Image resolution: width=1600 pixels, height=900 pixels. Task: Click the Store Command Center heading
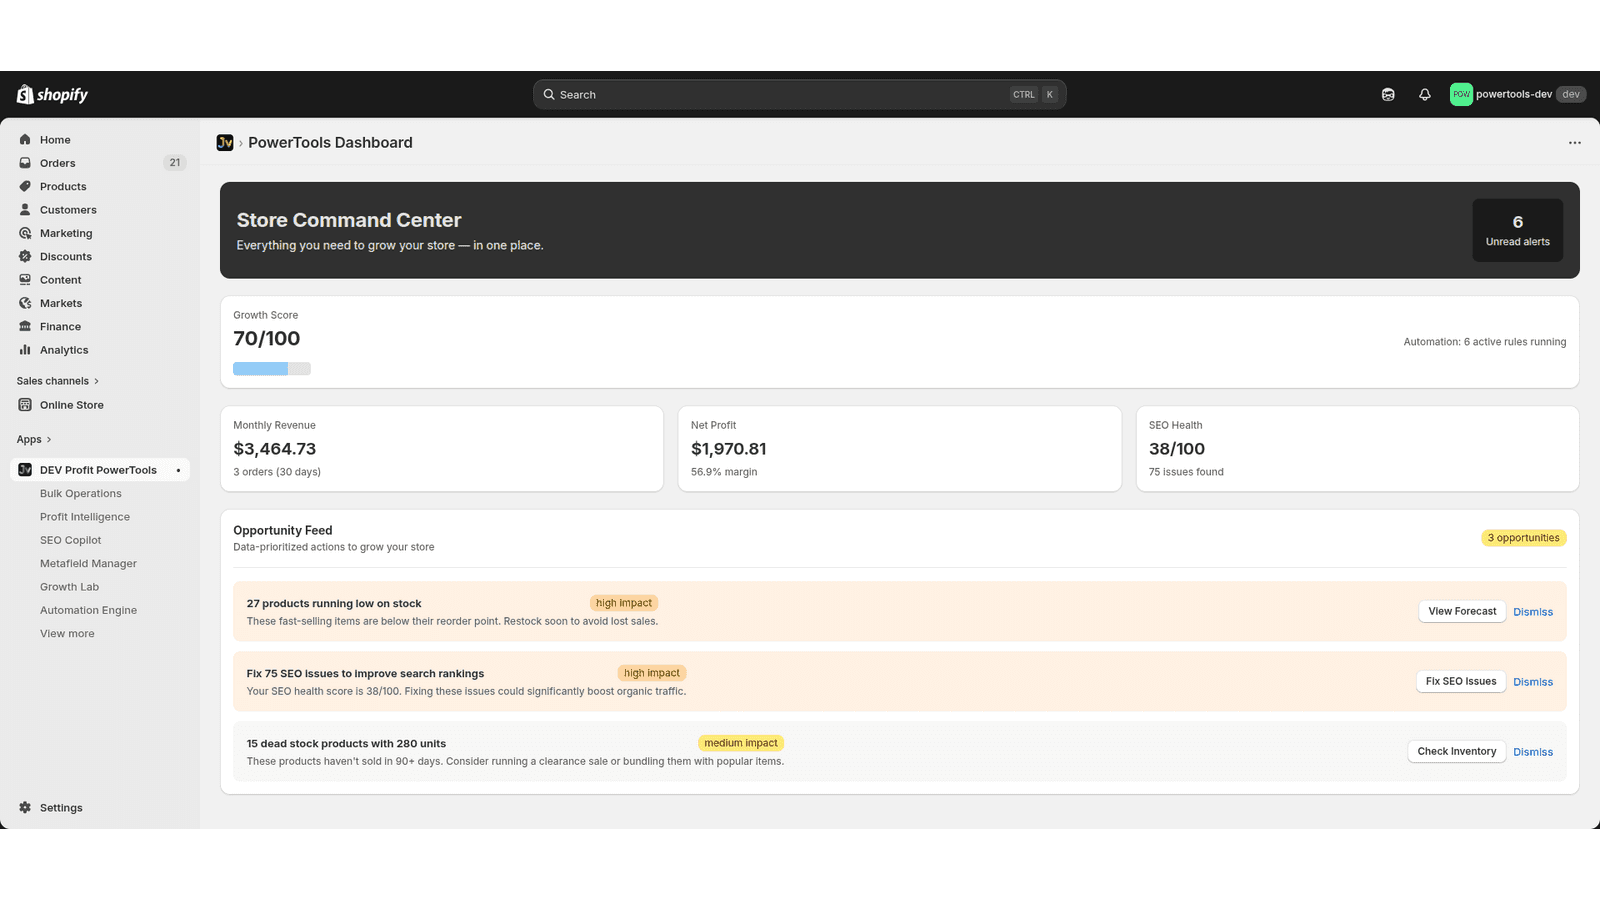pyautogui.click(x=349, y=220)
